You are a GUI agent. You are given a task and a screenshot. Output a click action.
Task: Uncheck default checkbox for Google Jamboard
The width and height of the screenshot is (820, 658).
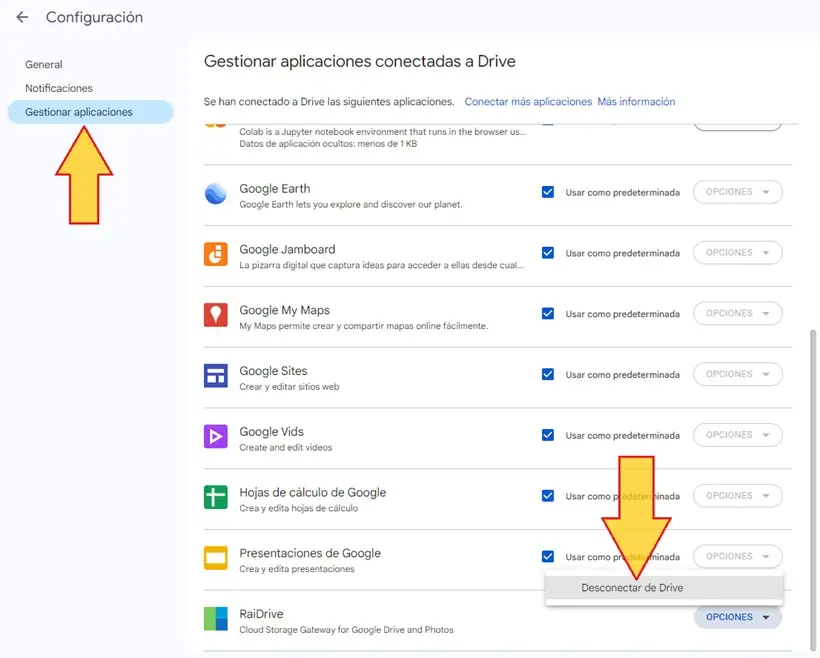[x=548, y=253]
